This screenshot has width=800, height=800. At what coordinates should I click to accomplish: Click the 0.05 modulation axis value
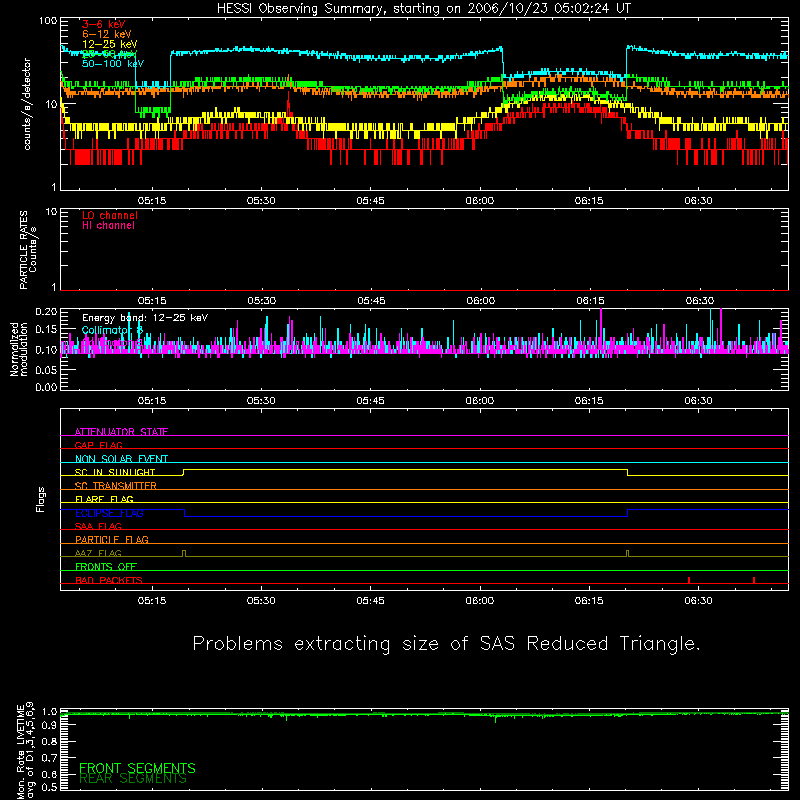pos(46,369)
